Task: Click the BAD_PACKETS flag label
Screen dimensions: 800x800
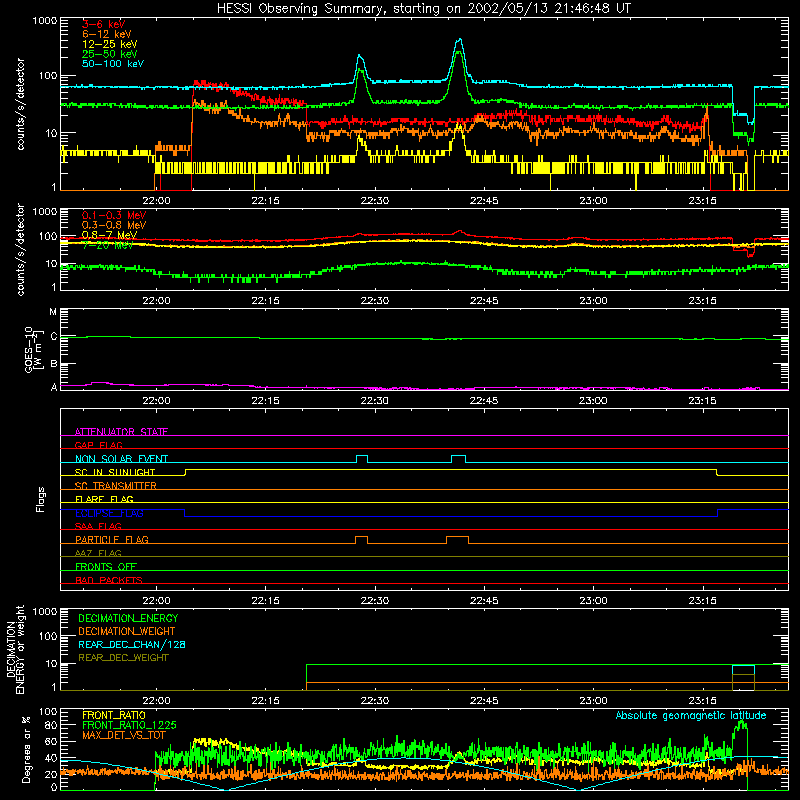Action: tap(109, 580)
